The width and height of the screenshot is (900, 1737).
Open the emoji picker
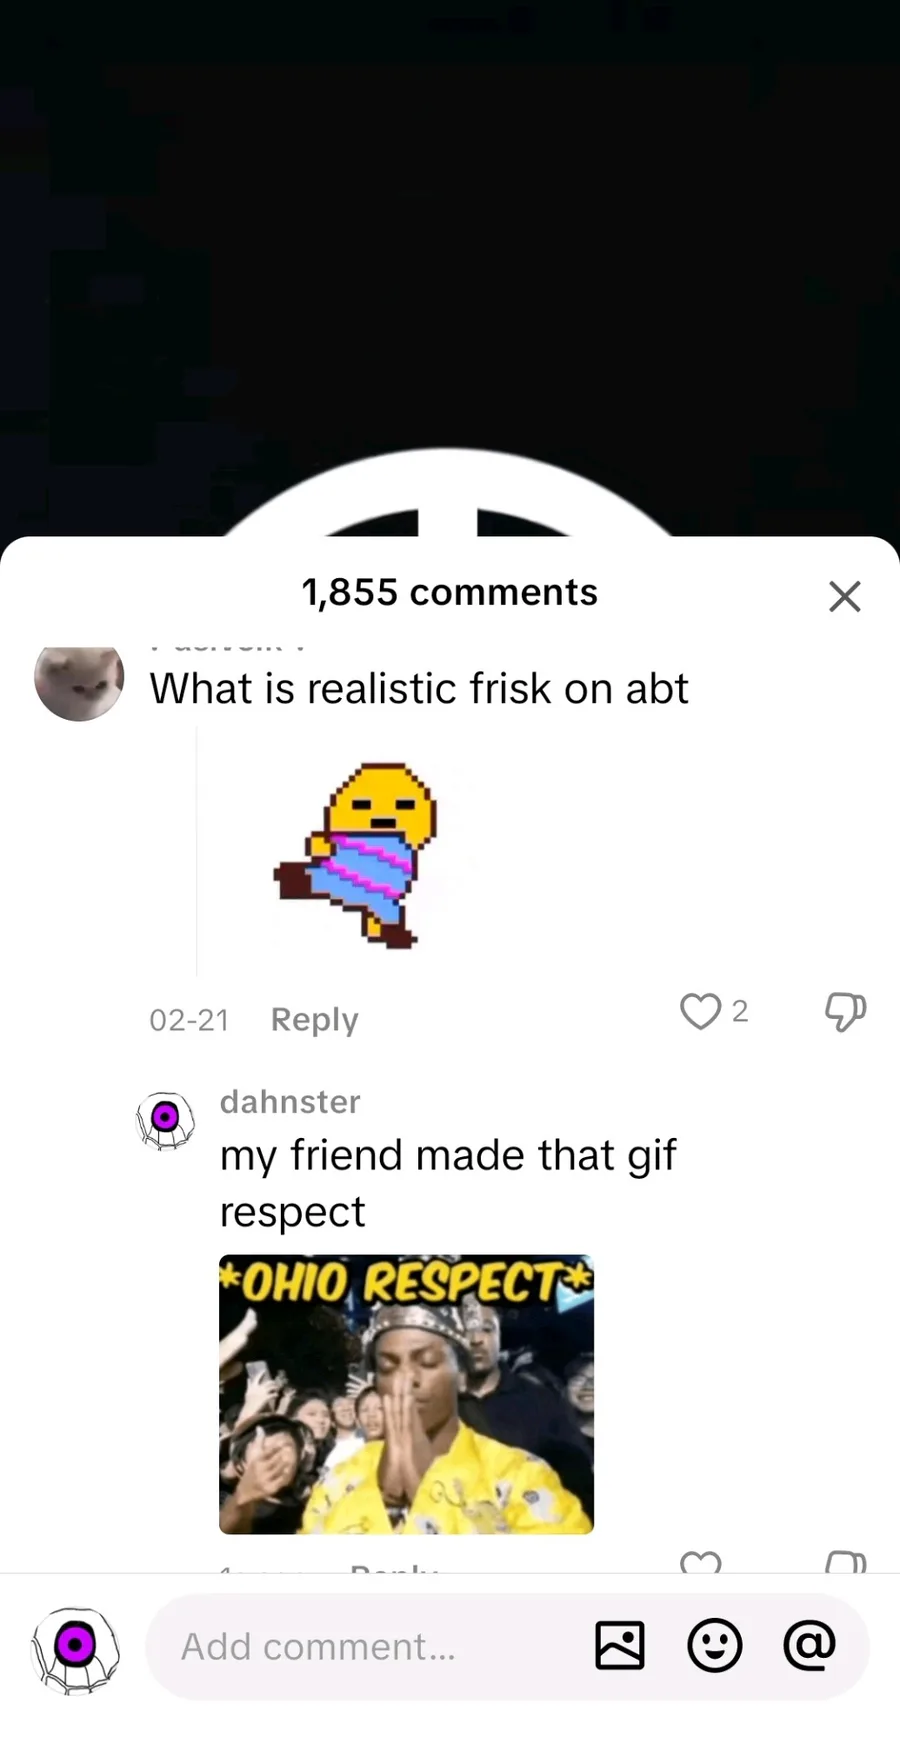[715, 1645]
